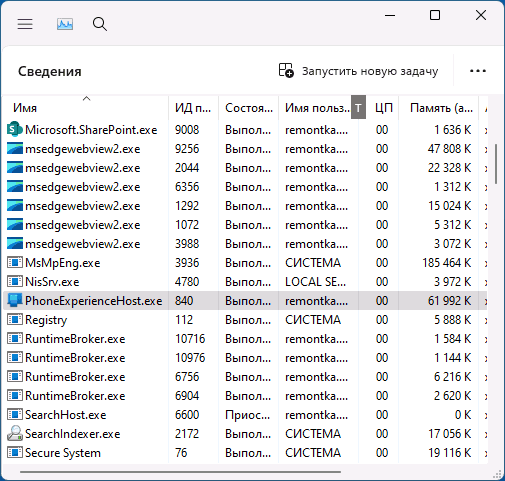Click icon of RuntimeBroker.exe PID 10976
The height and width of the screenshot is (481, 505).
[x=15, y=358]
